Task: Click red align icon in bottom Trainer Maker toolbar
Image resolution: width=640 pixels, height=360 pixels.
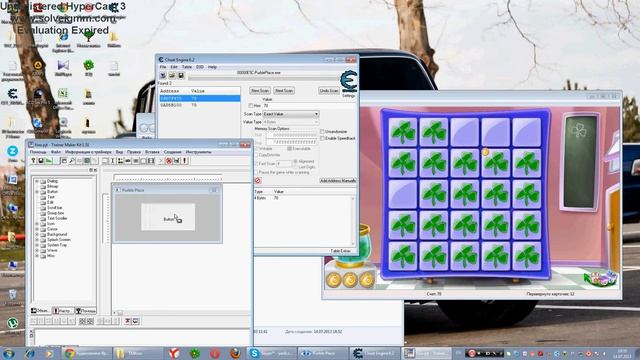Action: click(128, 322)
